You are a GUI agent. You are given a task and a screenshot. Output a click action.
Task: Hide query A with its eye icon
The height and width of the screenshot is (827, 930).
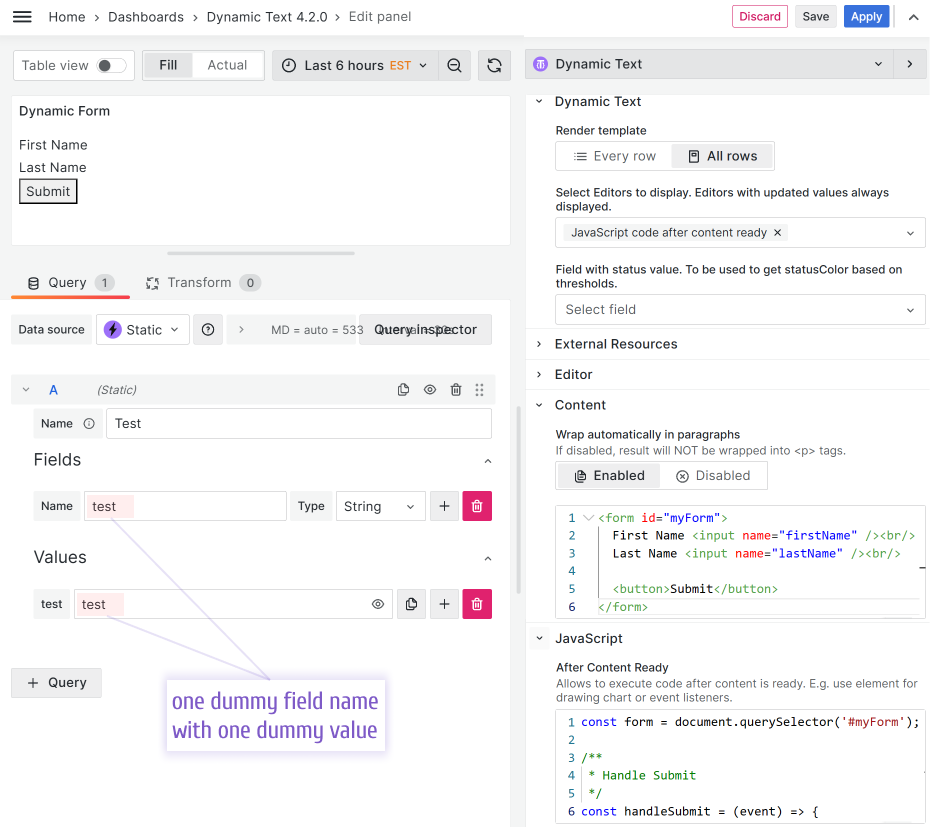click(x=429, y=389)
